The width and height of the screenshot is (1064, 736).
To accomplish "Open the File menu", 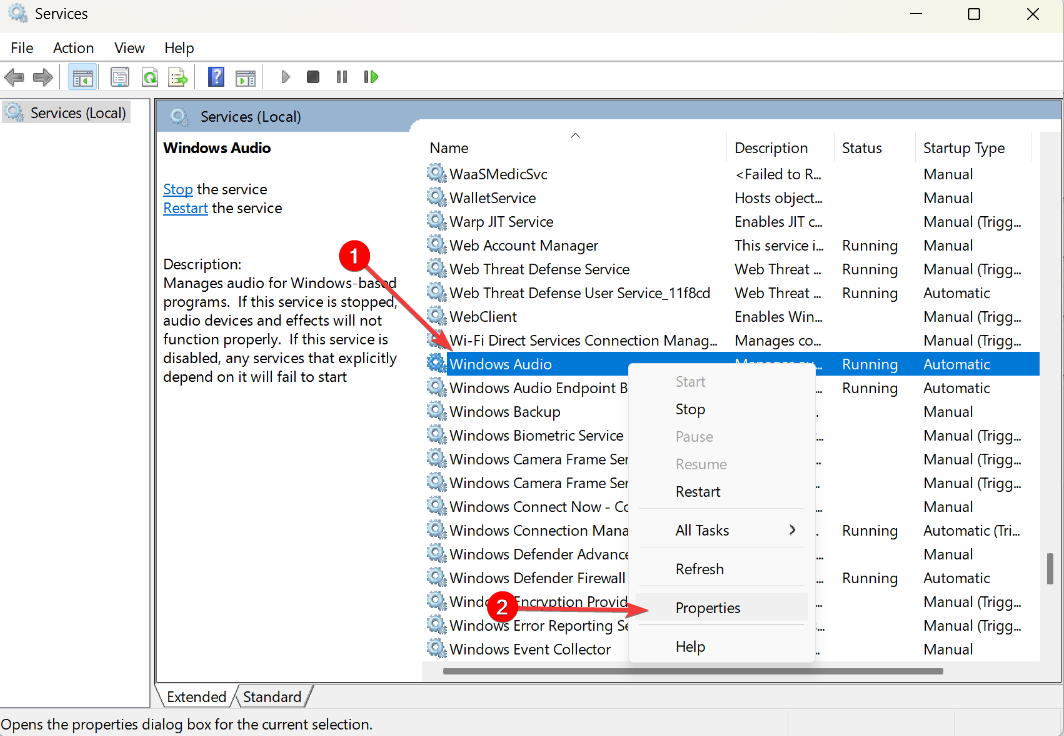I will 22,48.
